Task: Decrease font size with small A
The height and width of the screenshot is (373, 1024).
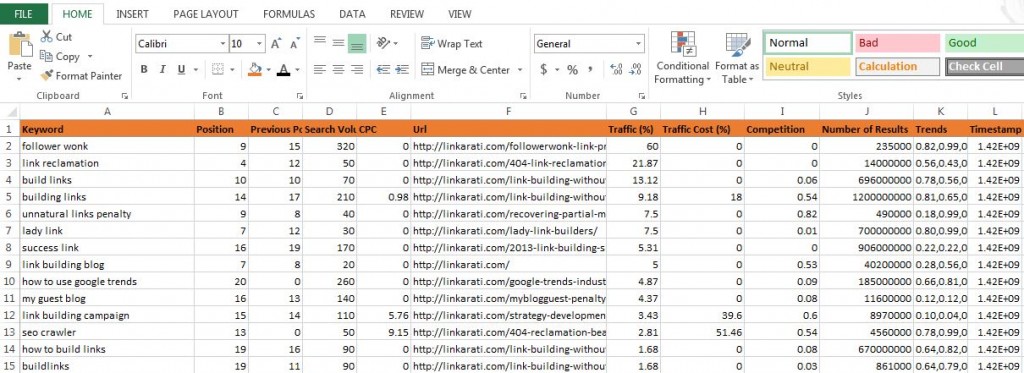Action: pyautogui.click(x=295, y=44)
